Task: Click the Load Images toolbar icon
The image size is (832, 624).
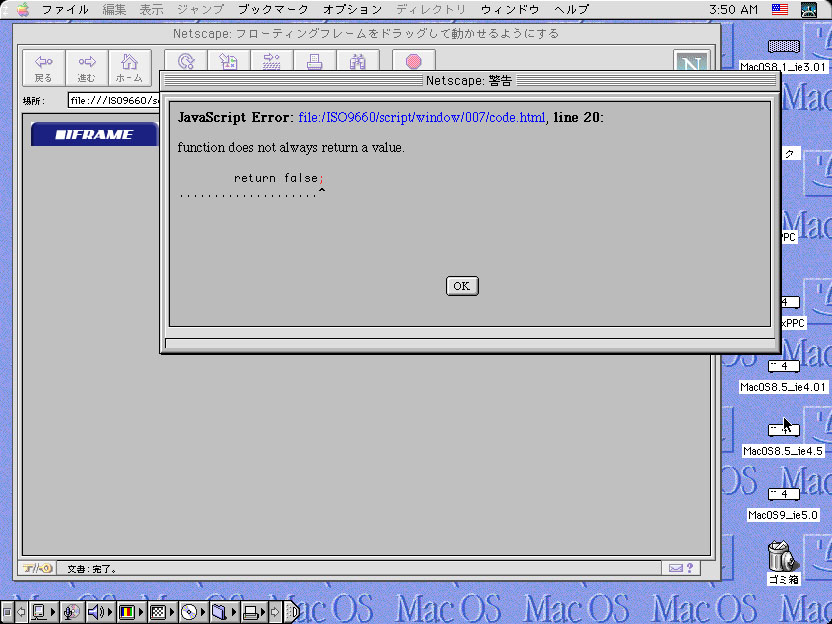Action: 229,60
